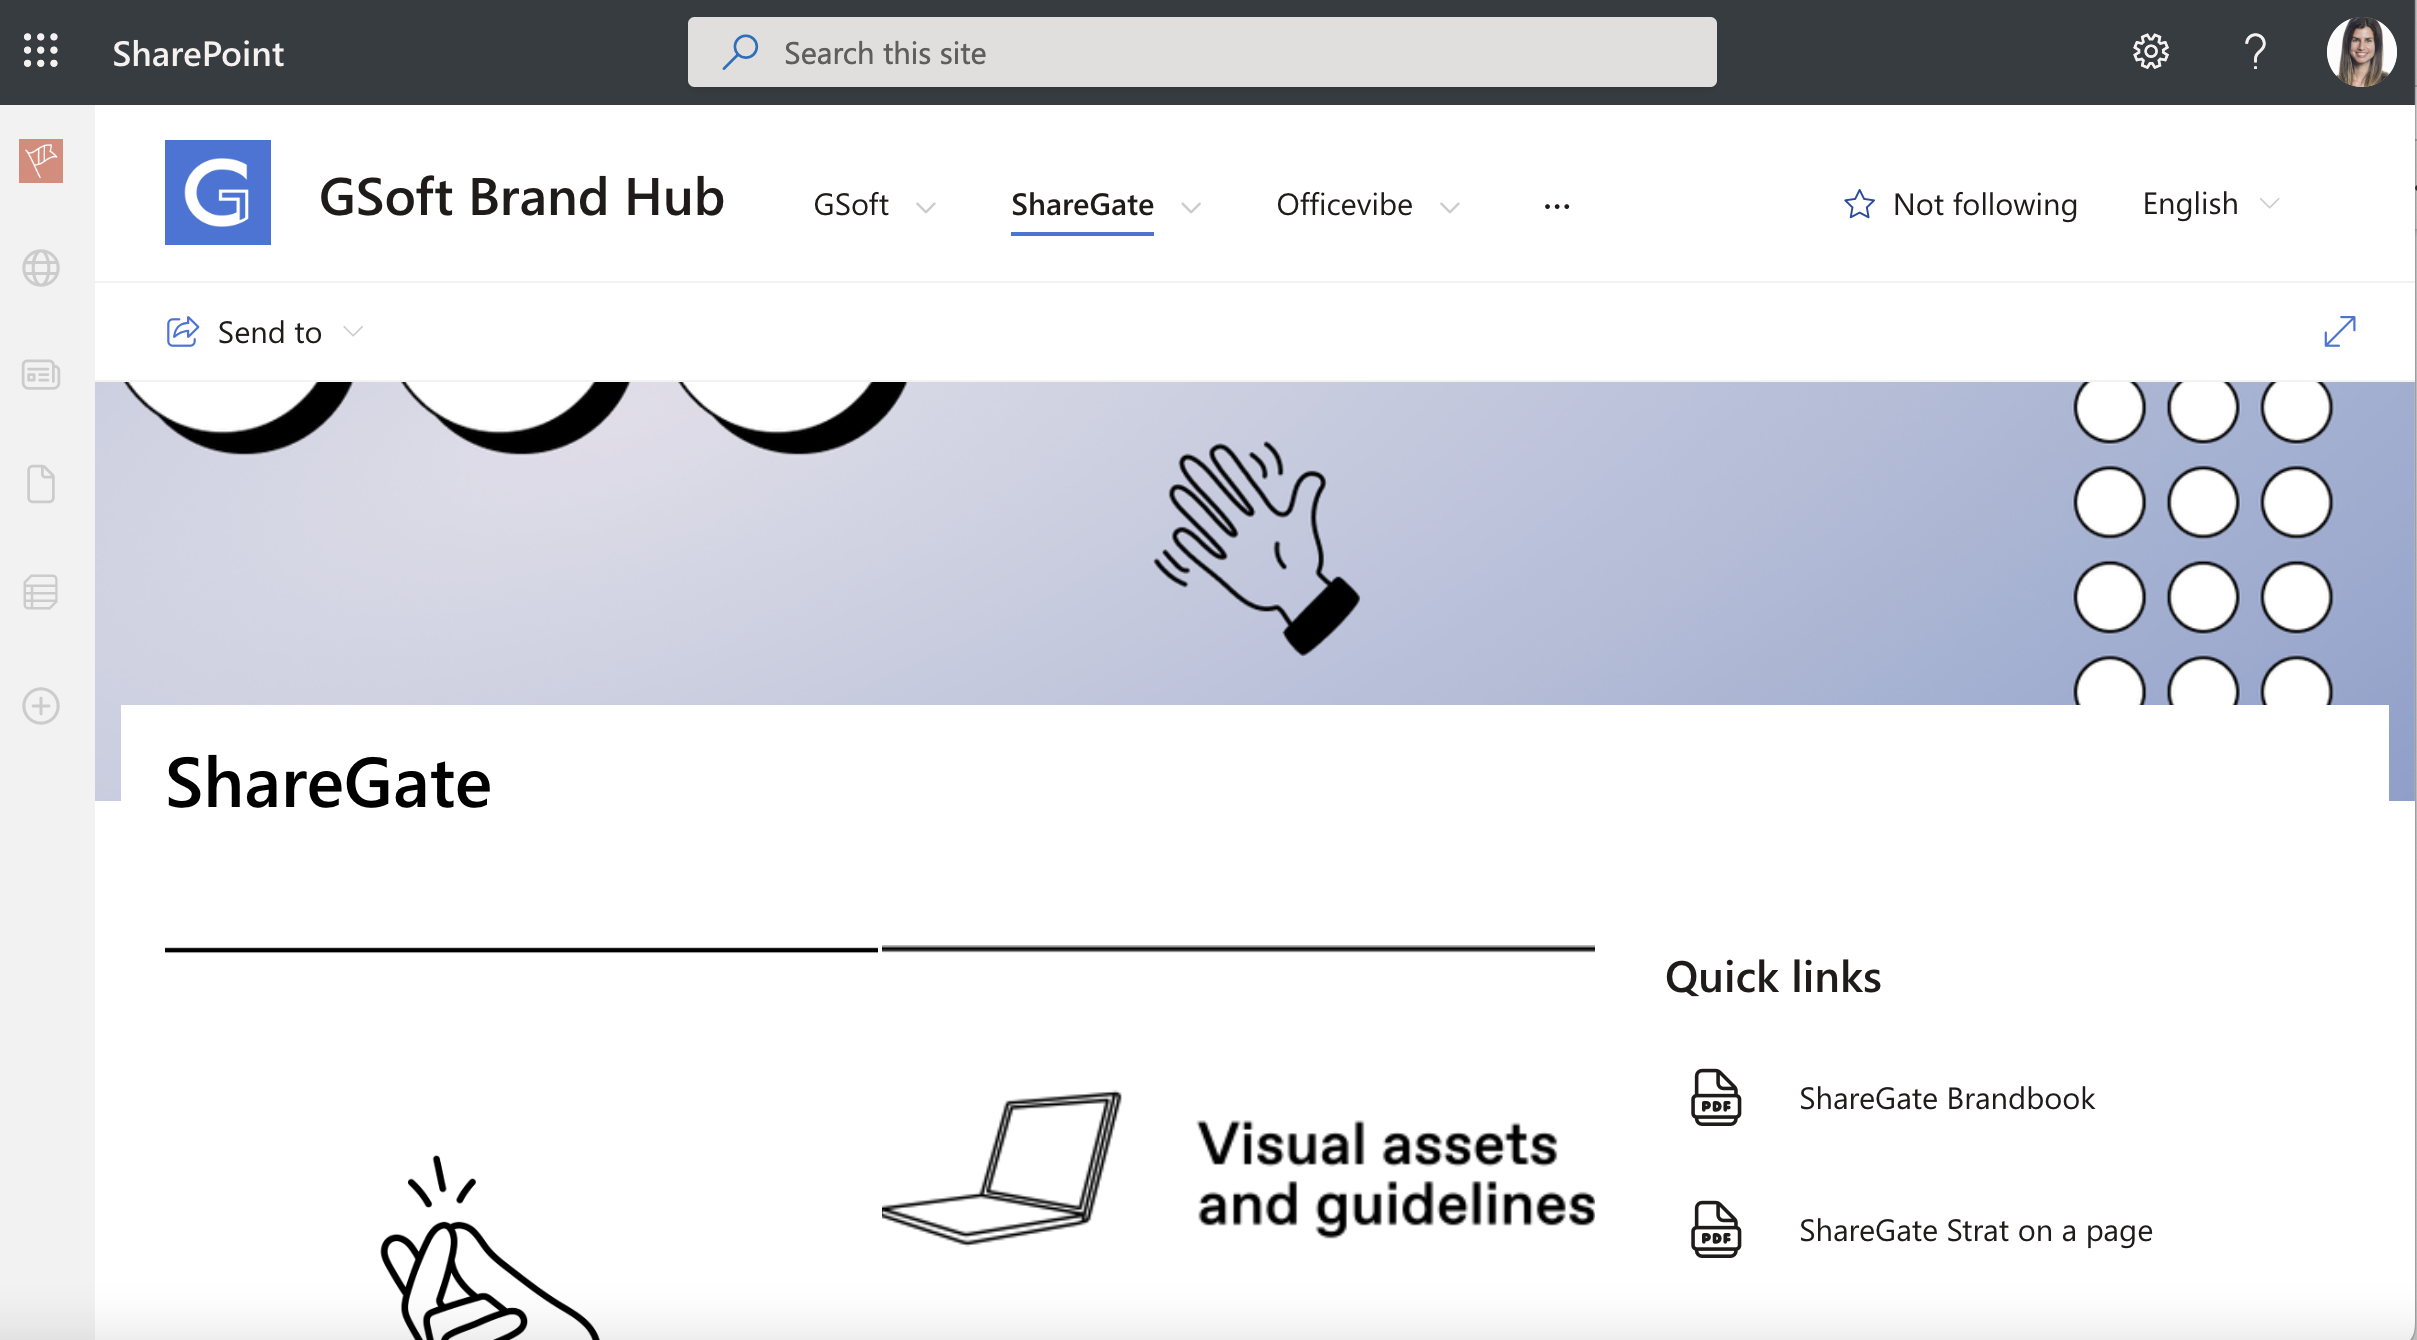Open the help question mark
The image size is (2417, 1340).
point(2255,51)
